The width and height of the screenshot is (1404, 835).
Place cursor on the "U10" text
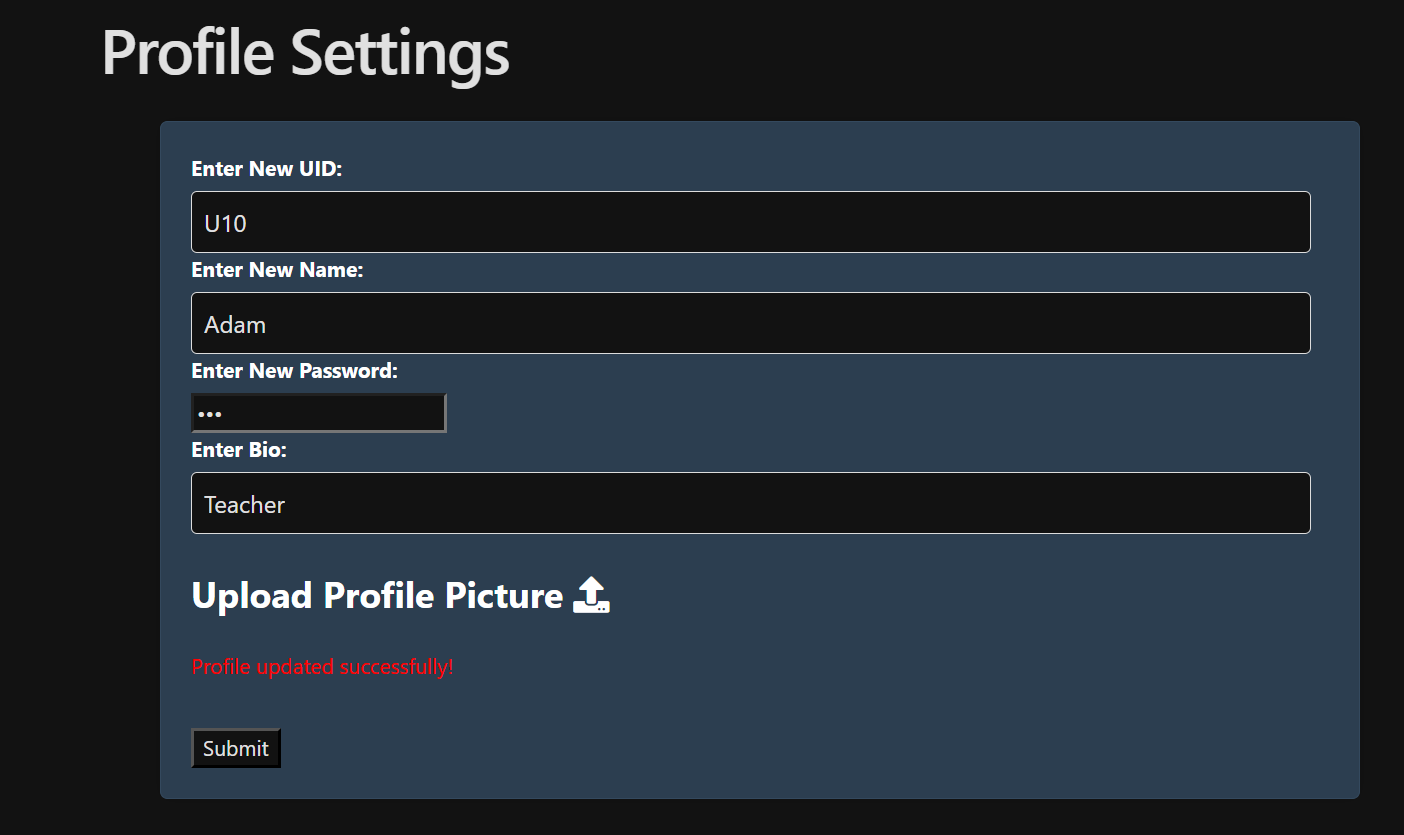click(x=226, y=223)
